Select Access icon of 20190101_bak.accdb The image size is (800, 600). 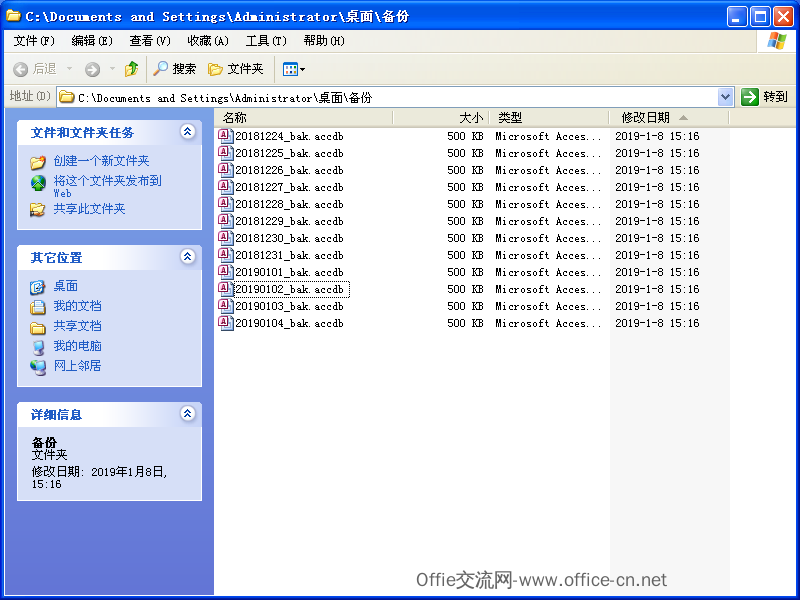pyautogui.click(x=225, y=272)
